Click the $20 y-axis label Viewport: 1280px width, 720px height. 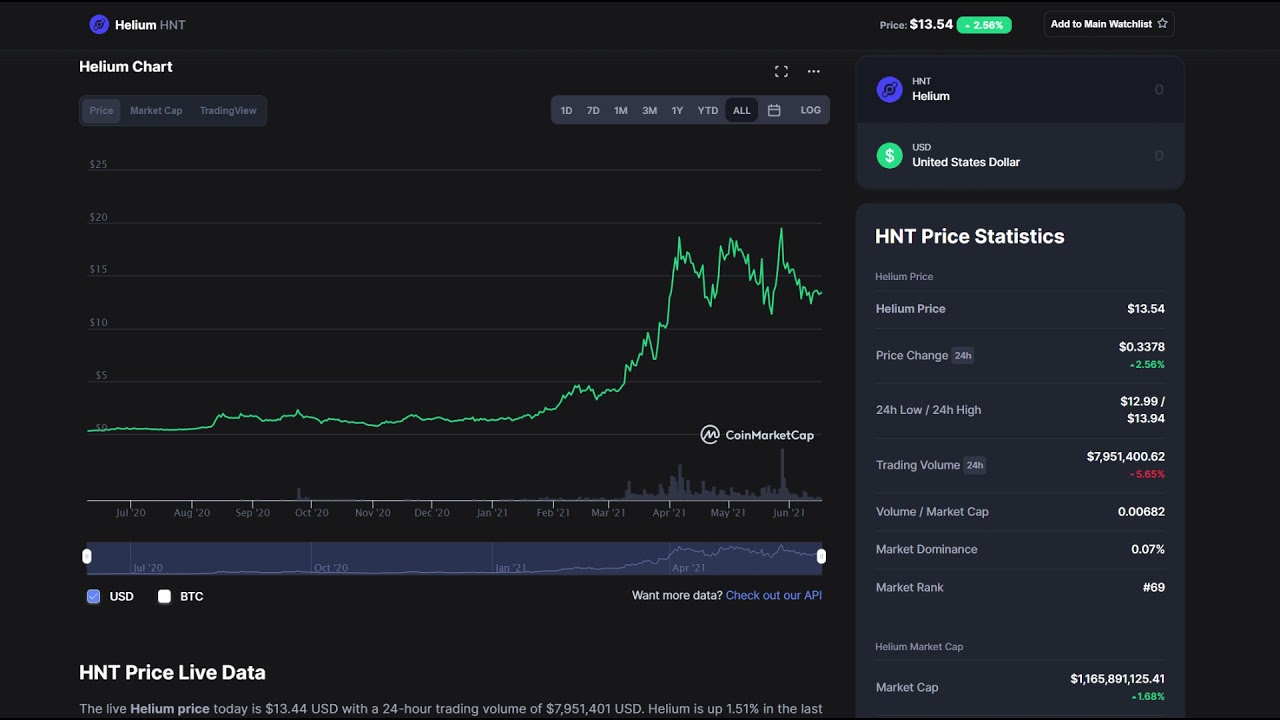coord(98,217)
